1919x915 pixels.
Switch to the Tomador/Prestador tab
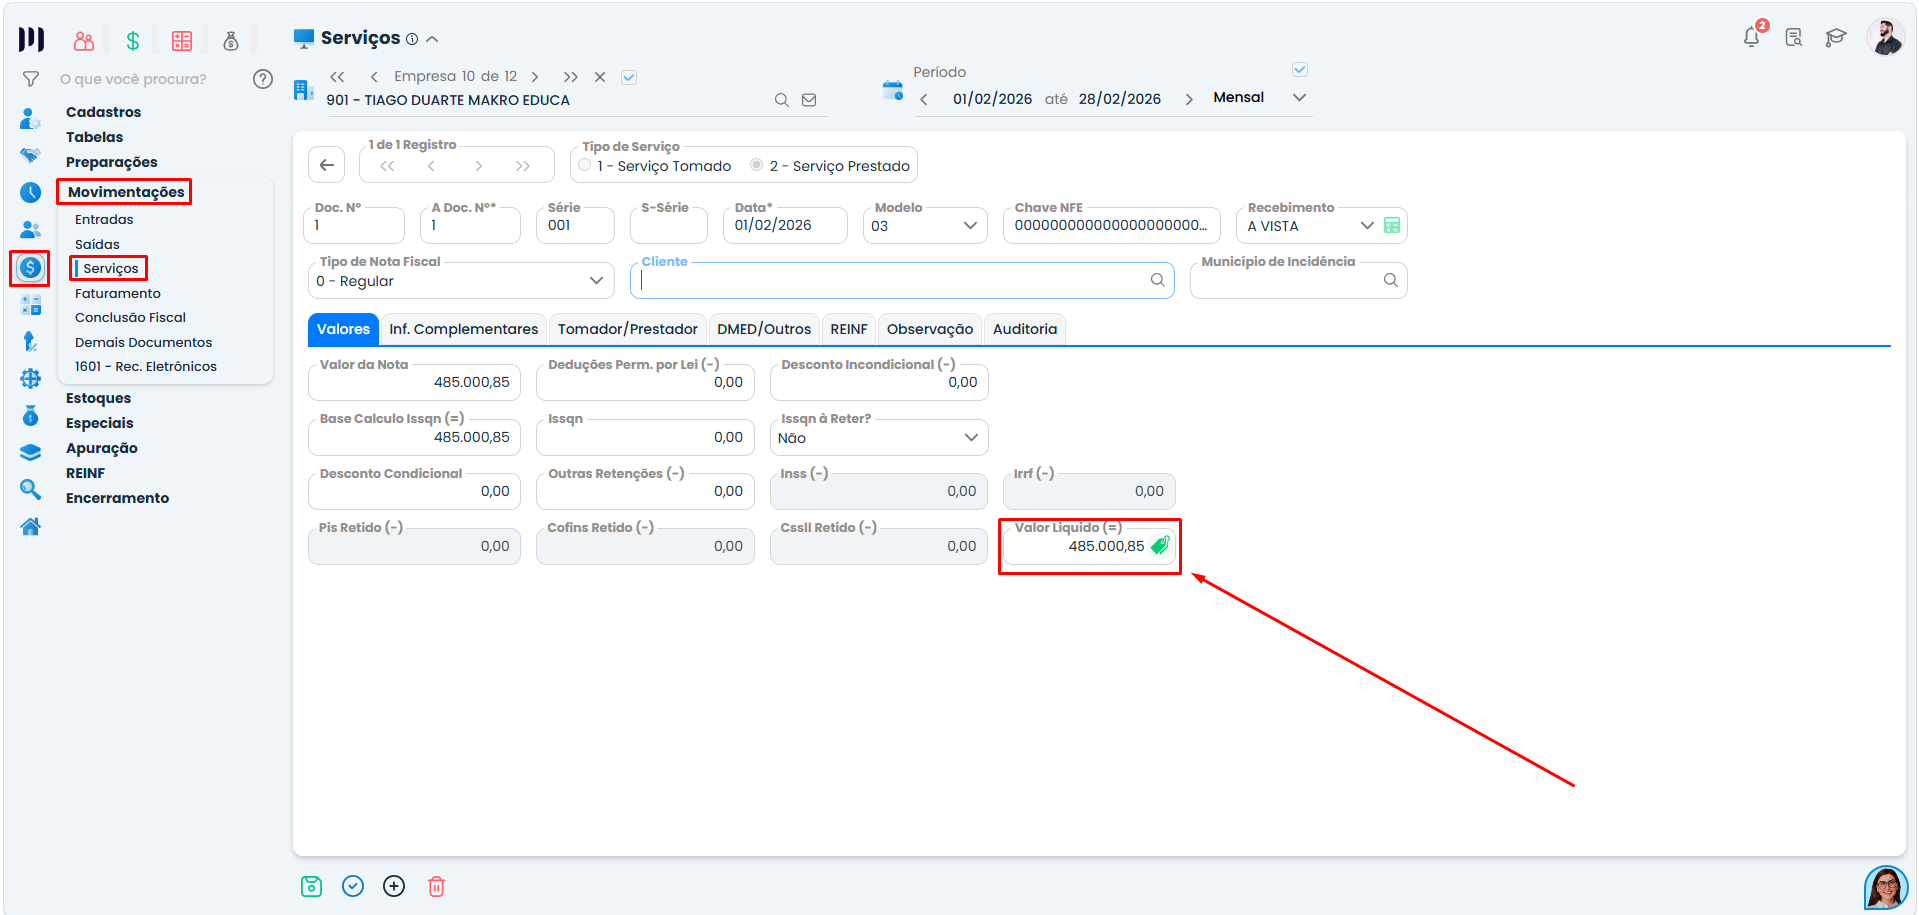[628, 329]
